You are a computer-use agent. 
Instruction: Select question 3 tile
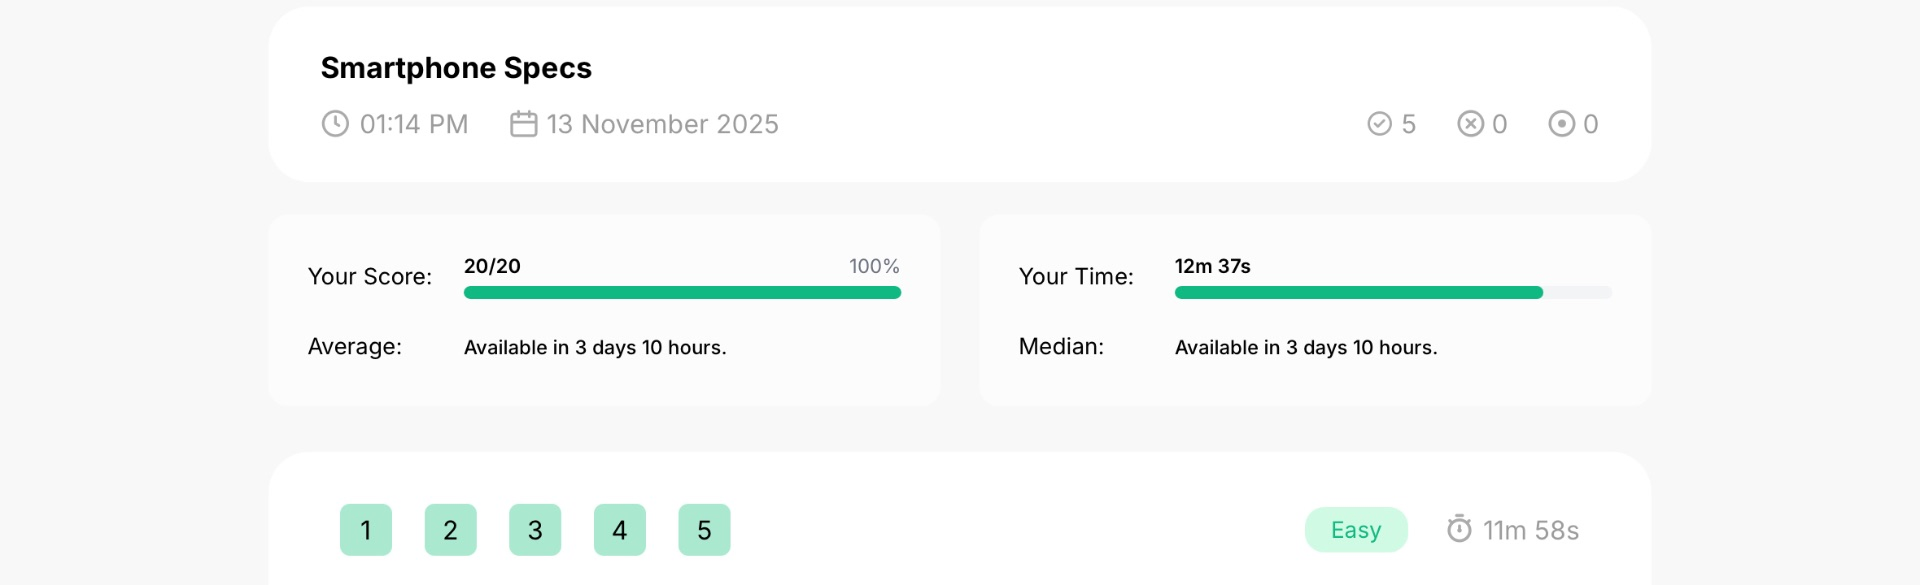click(535, 530)
